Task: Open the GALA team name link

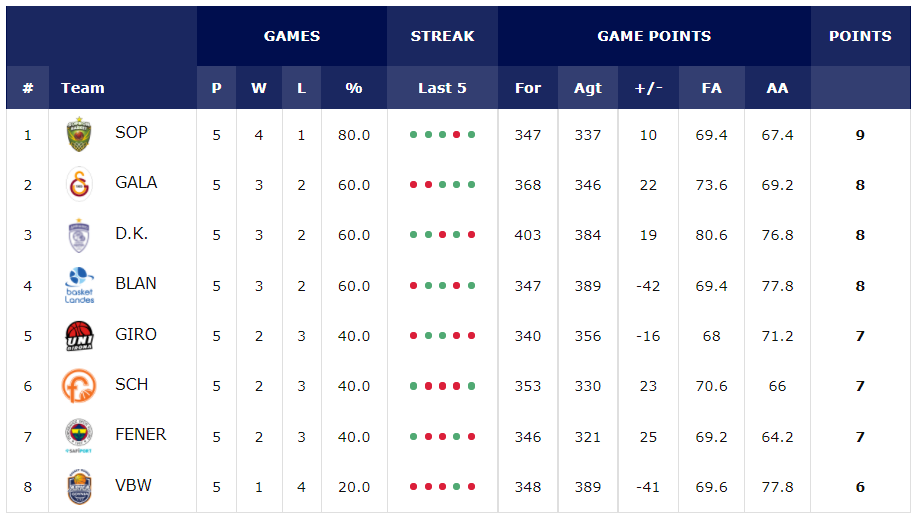Action: [x=136, y=183]
